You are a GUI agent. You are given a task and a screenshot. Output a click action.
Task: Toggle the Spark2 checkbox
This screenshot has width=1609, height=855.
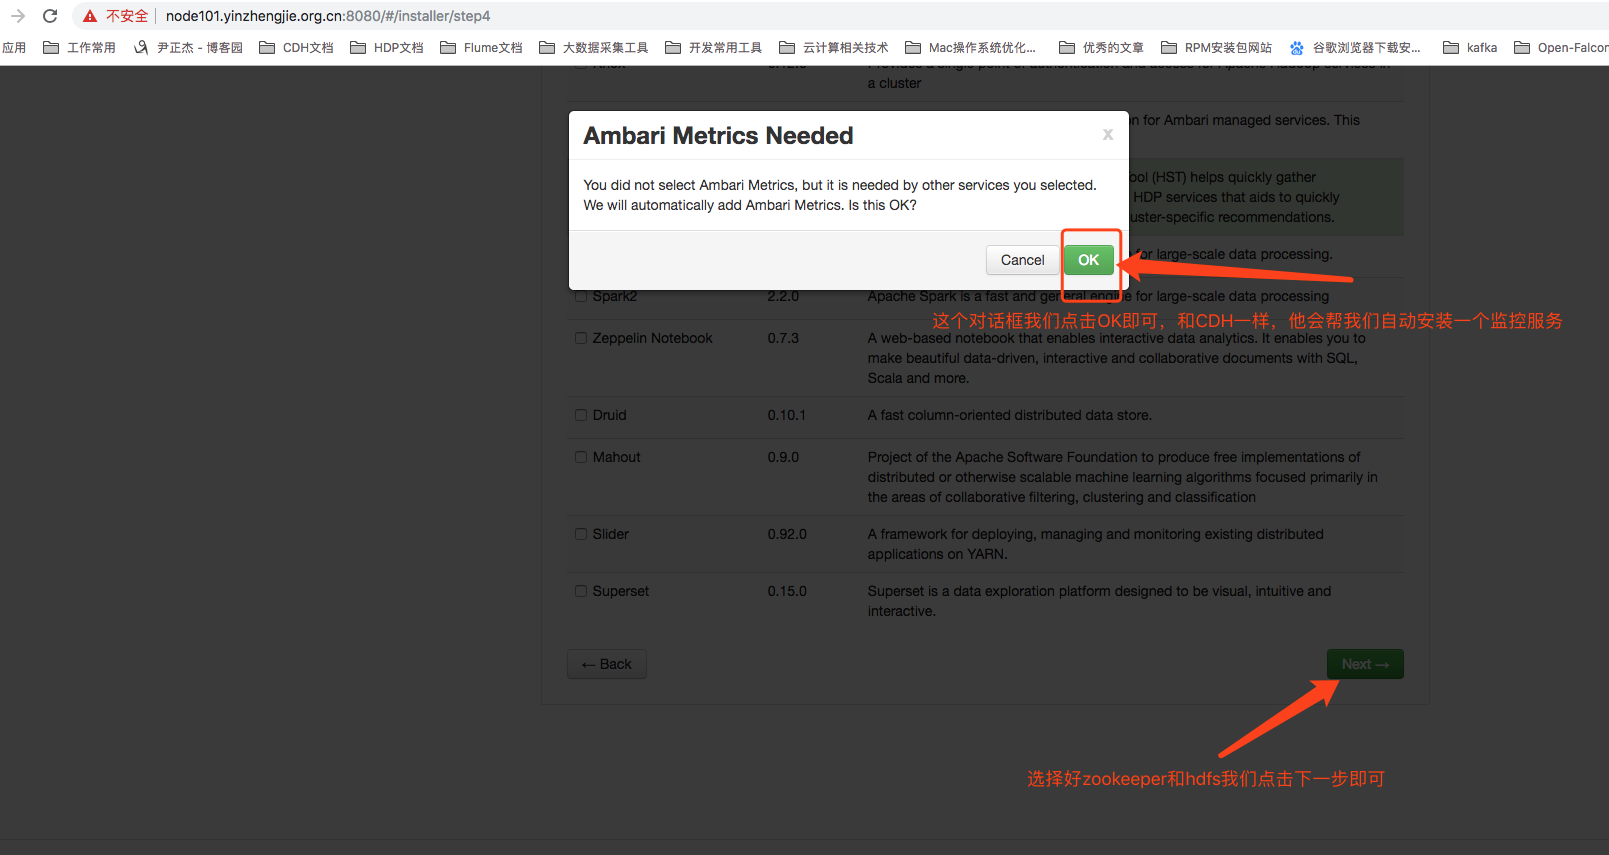point(581,296)
